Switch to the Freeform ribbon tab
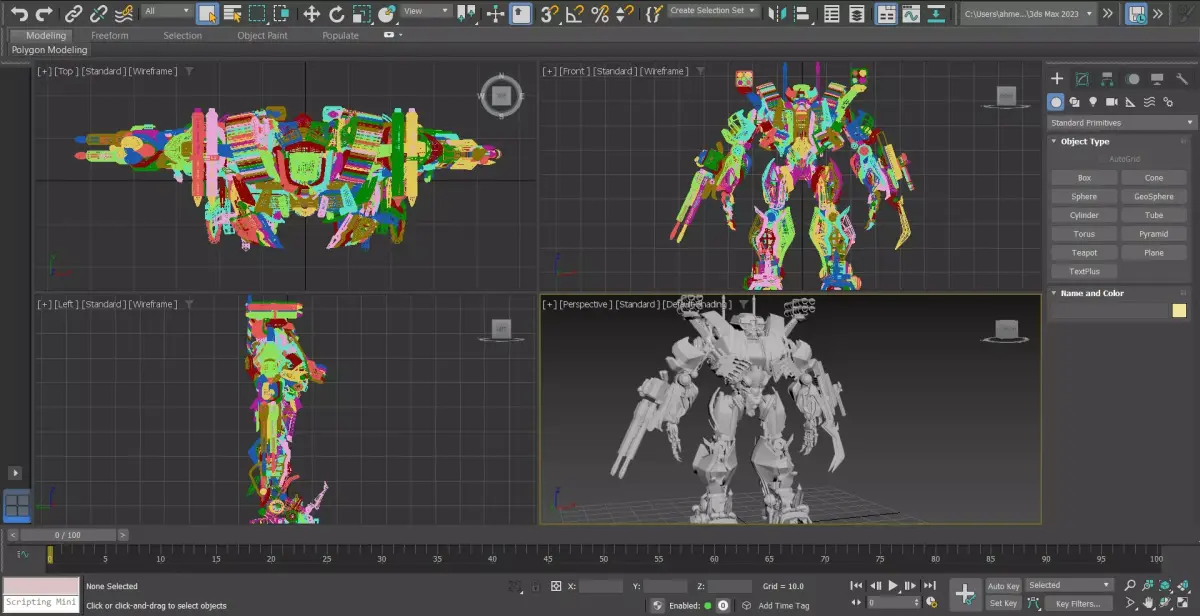Image resolution: width=1200 pixels, height=616 pixels. click(x=110, y=35)
